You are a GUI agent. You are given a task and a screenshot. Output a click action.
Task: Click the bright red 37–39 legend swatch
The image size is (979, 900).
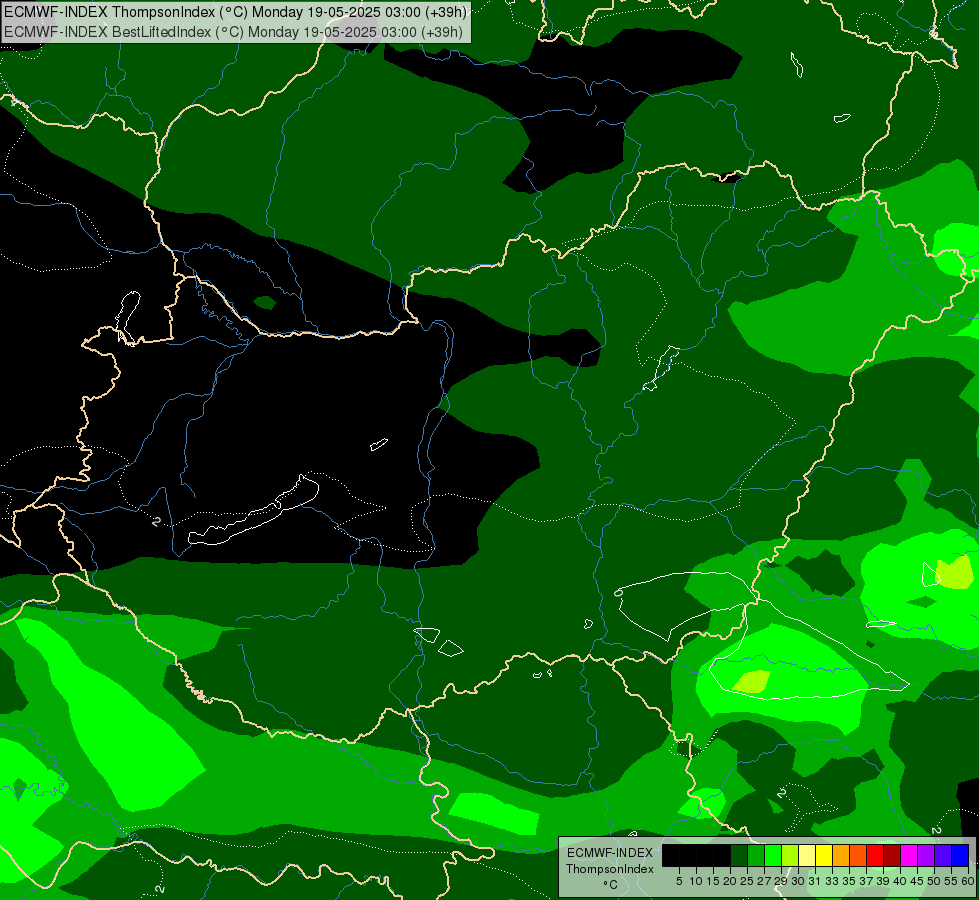(875, 855)
